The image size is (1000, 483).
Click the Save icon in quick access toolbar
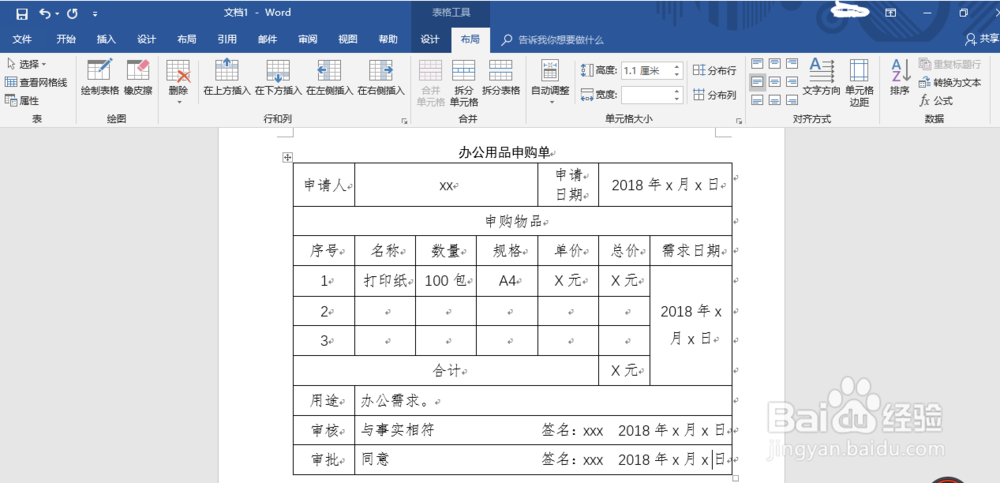22,13
